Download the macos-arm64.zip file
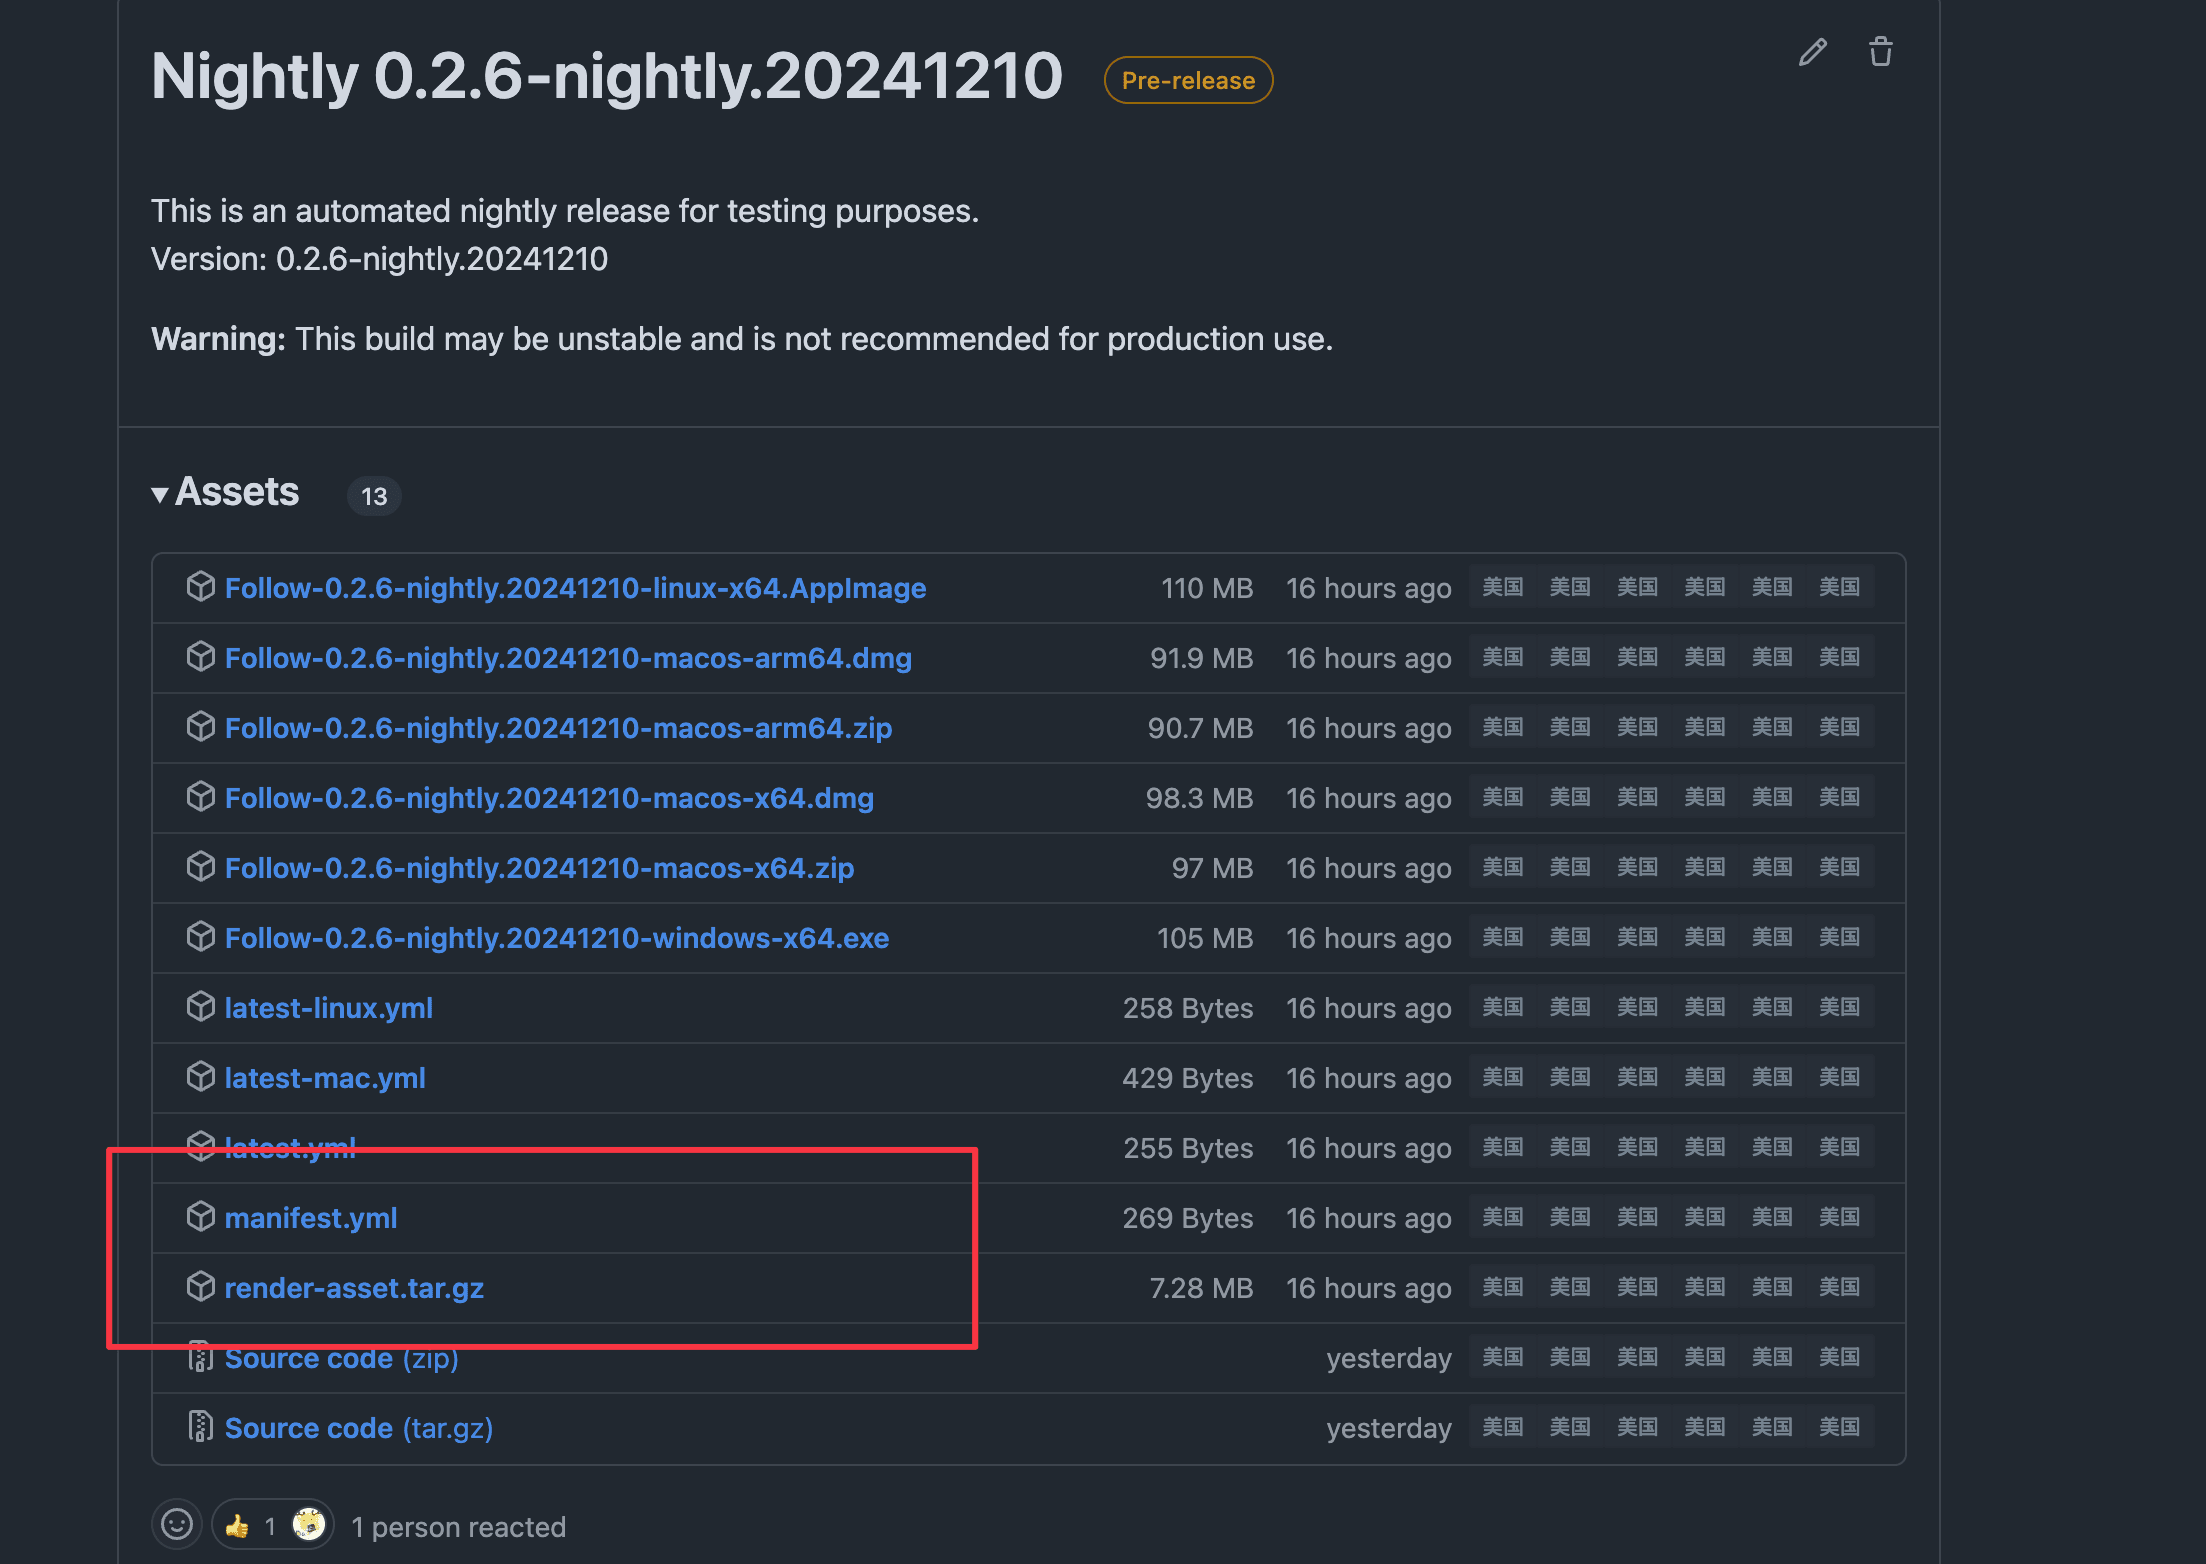 pyautogui.click(x=558, y=728)
